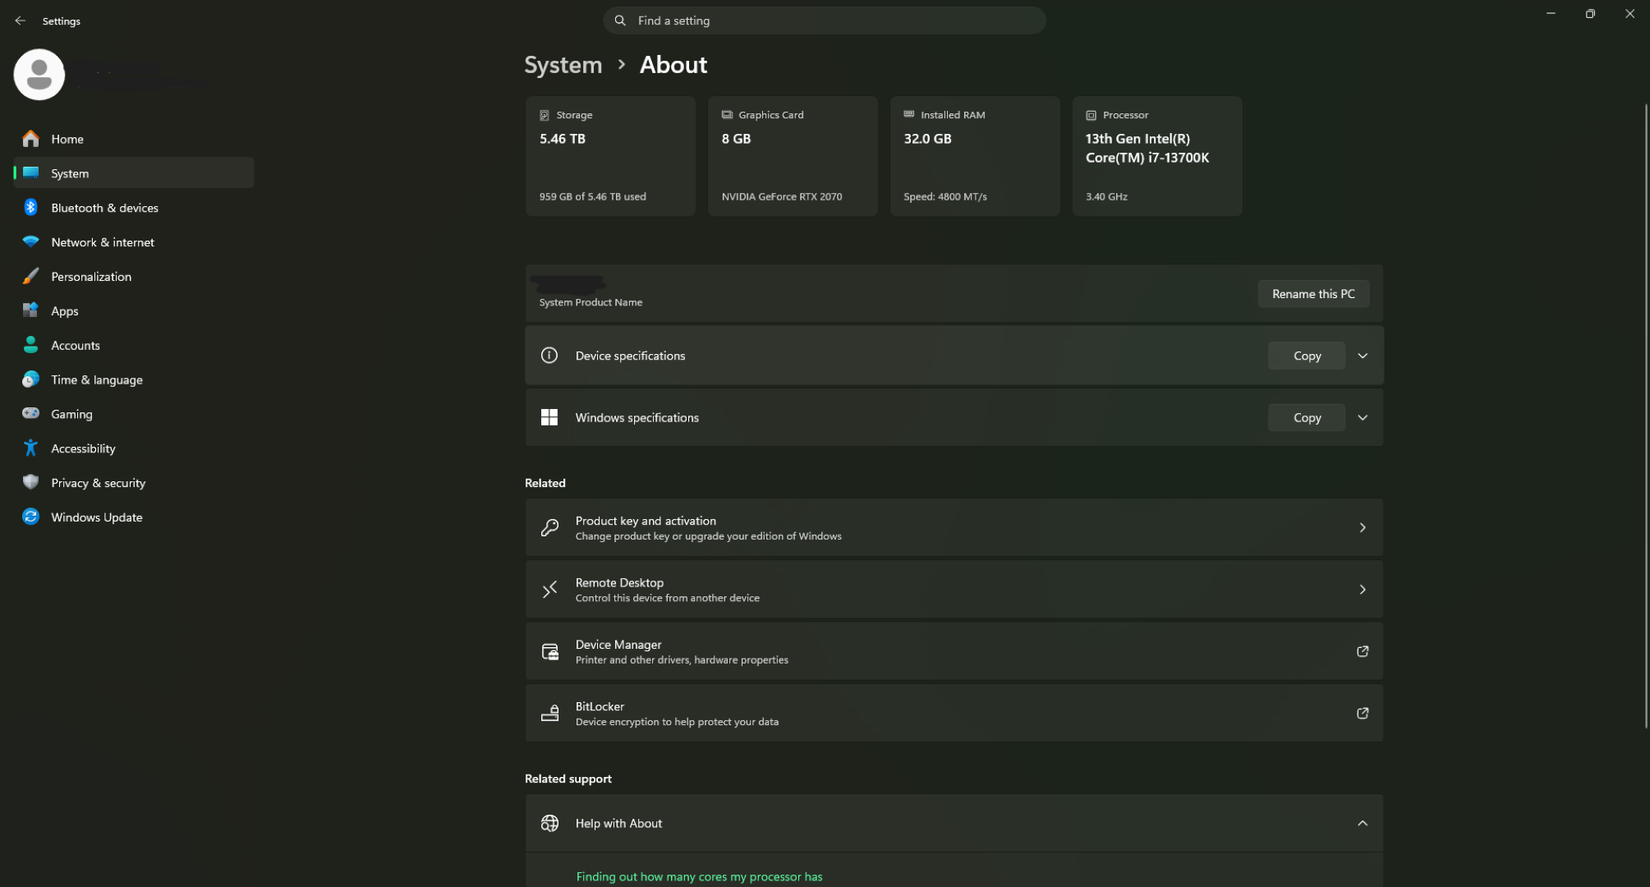Minimize the Settings window
Image resolution: width=1650 pixels, height=887 pixels.
pos(1551,14)
